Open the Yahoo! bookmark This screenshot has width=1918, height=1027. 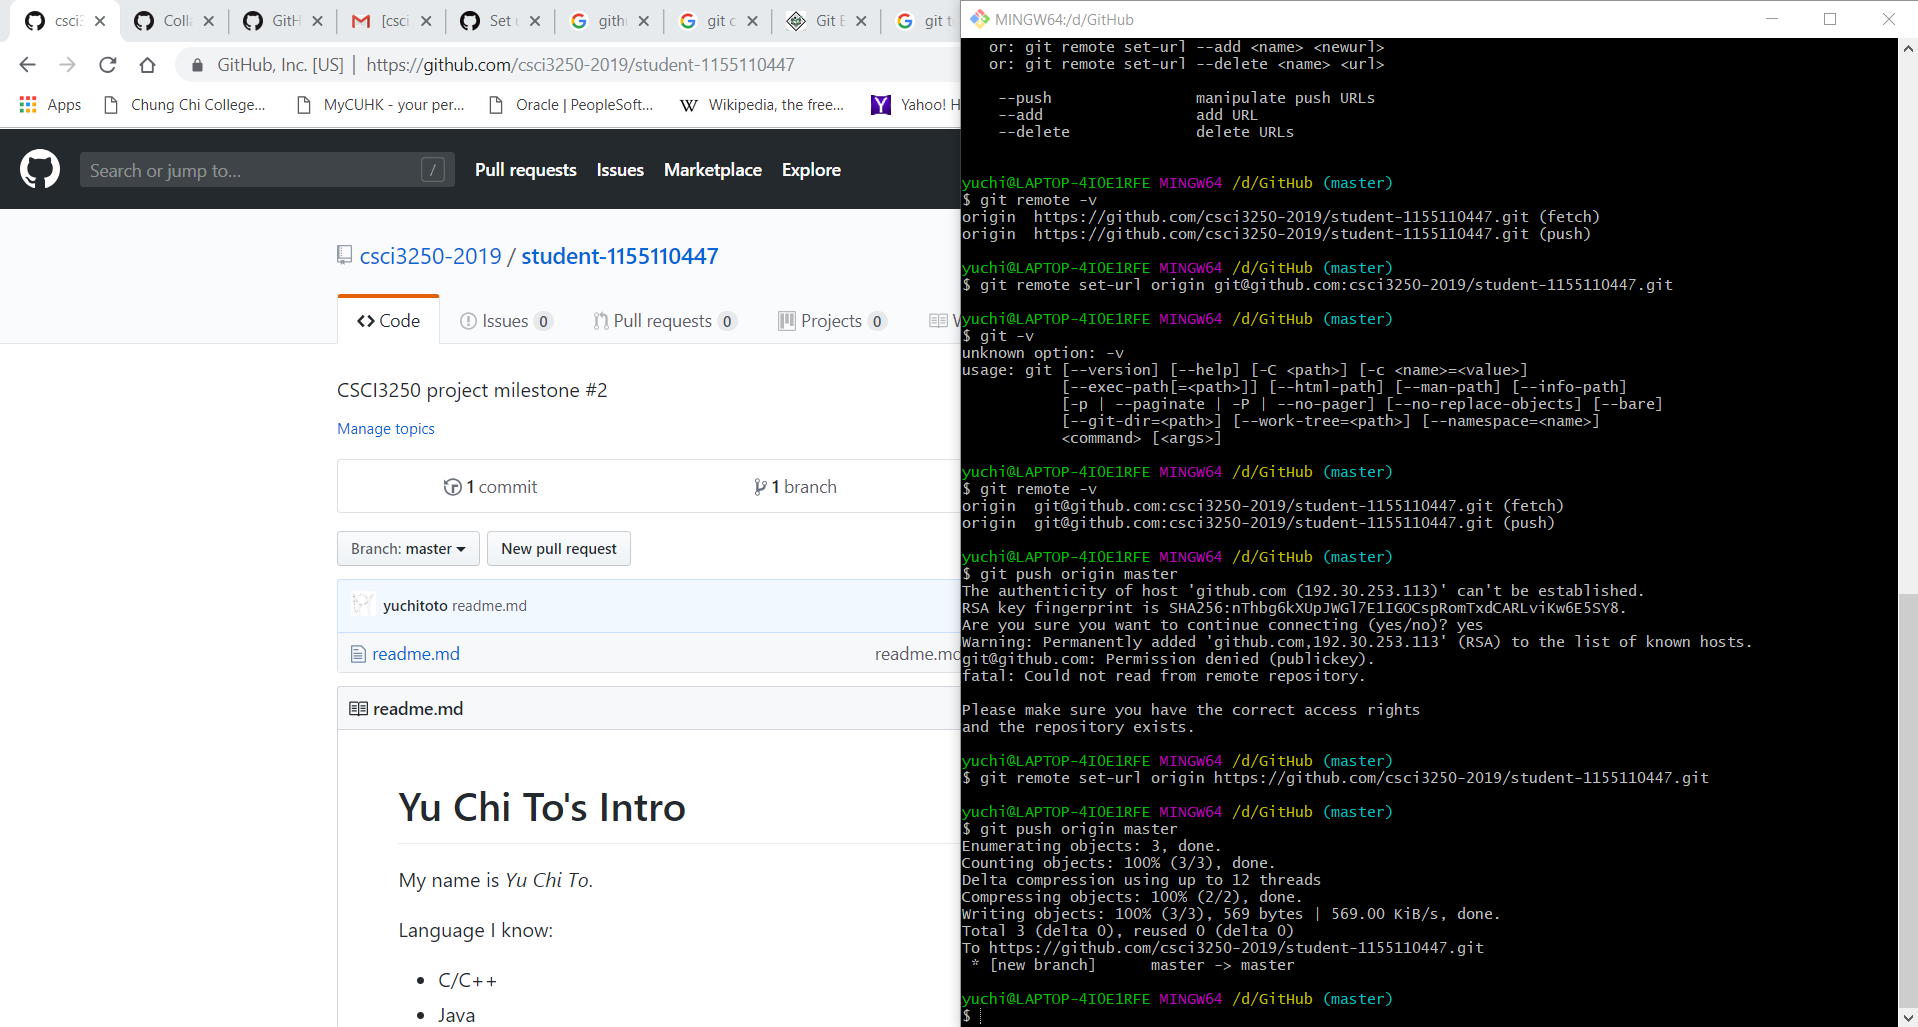coord(914,105)
